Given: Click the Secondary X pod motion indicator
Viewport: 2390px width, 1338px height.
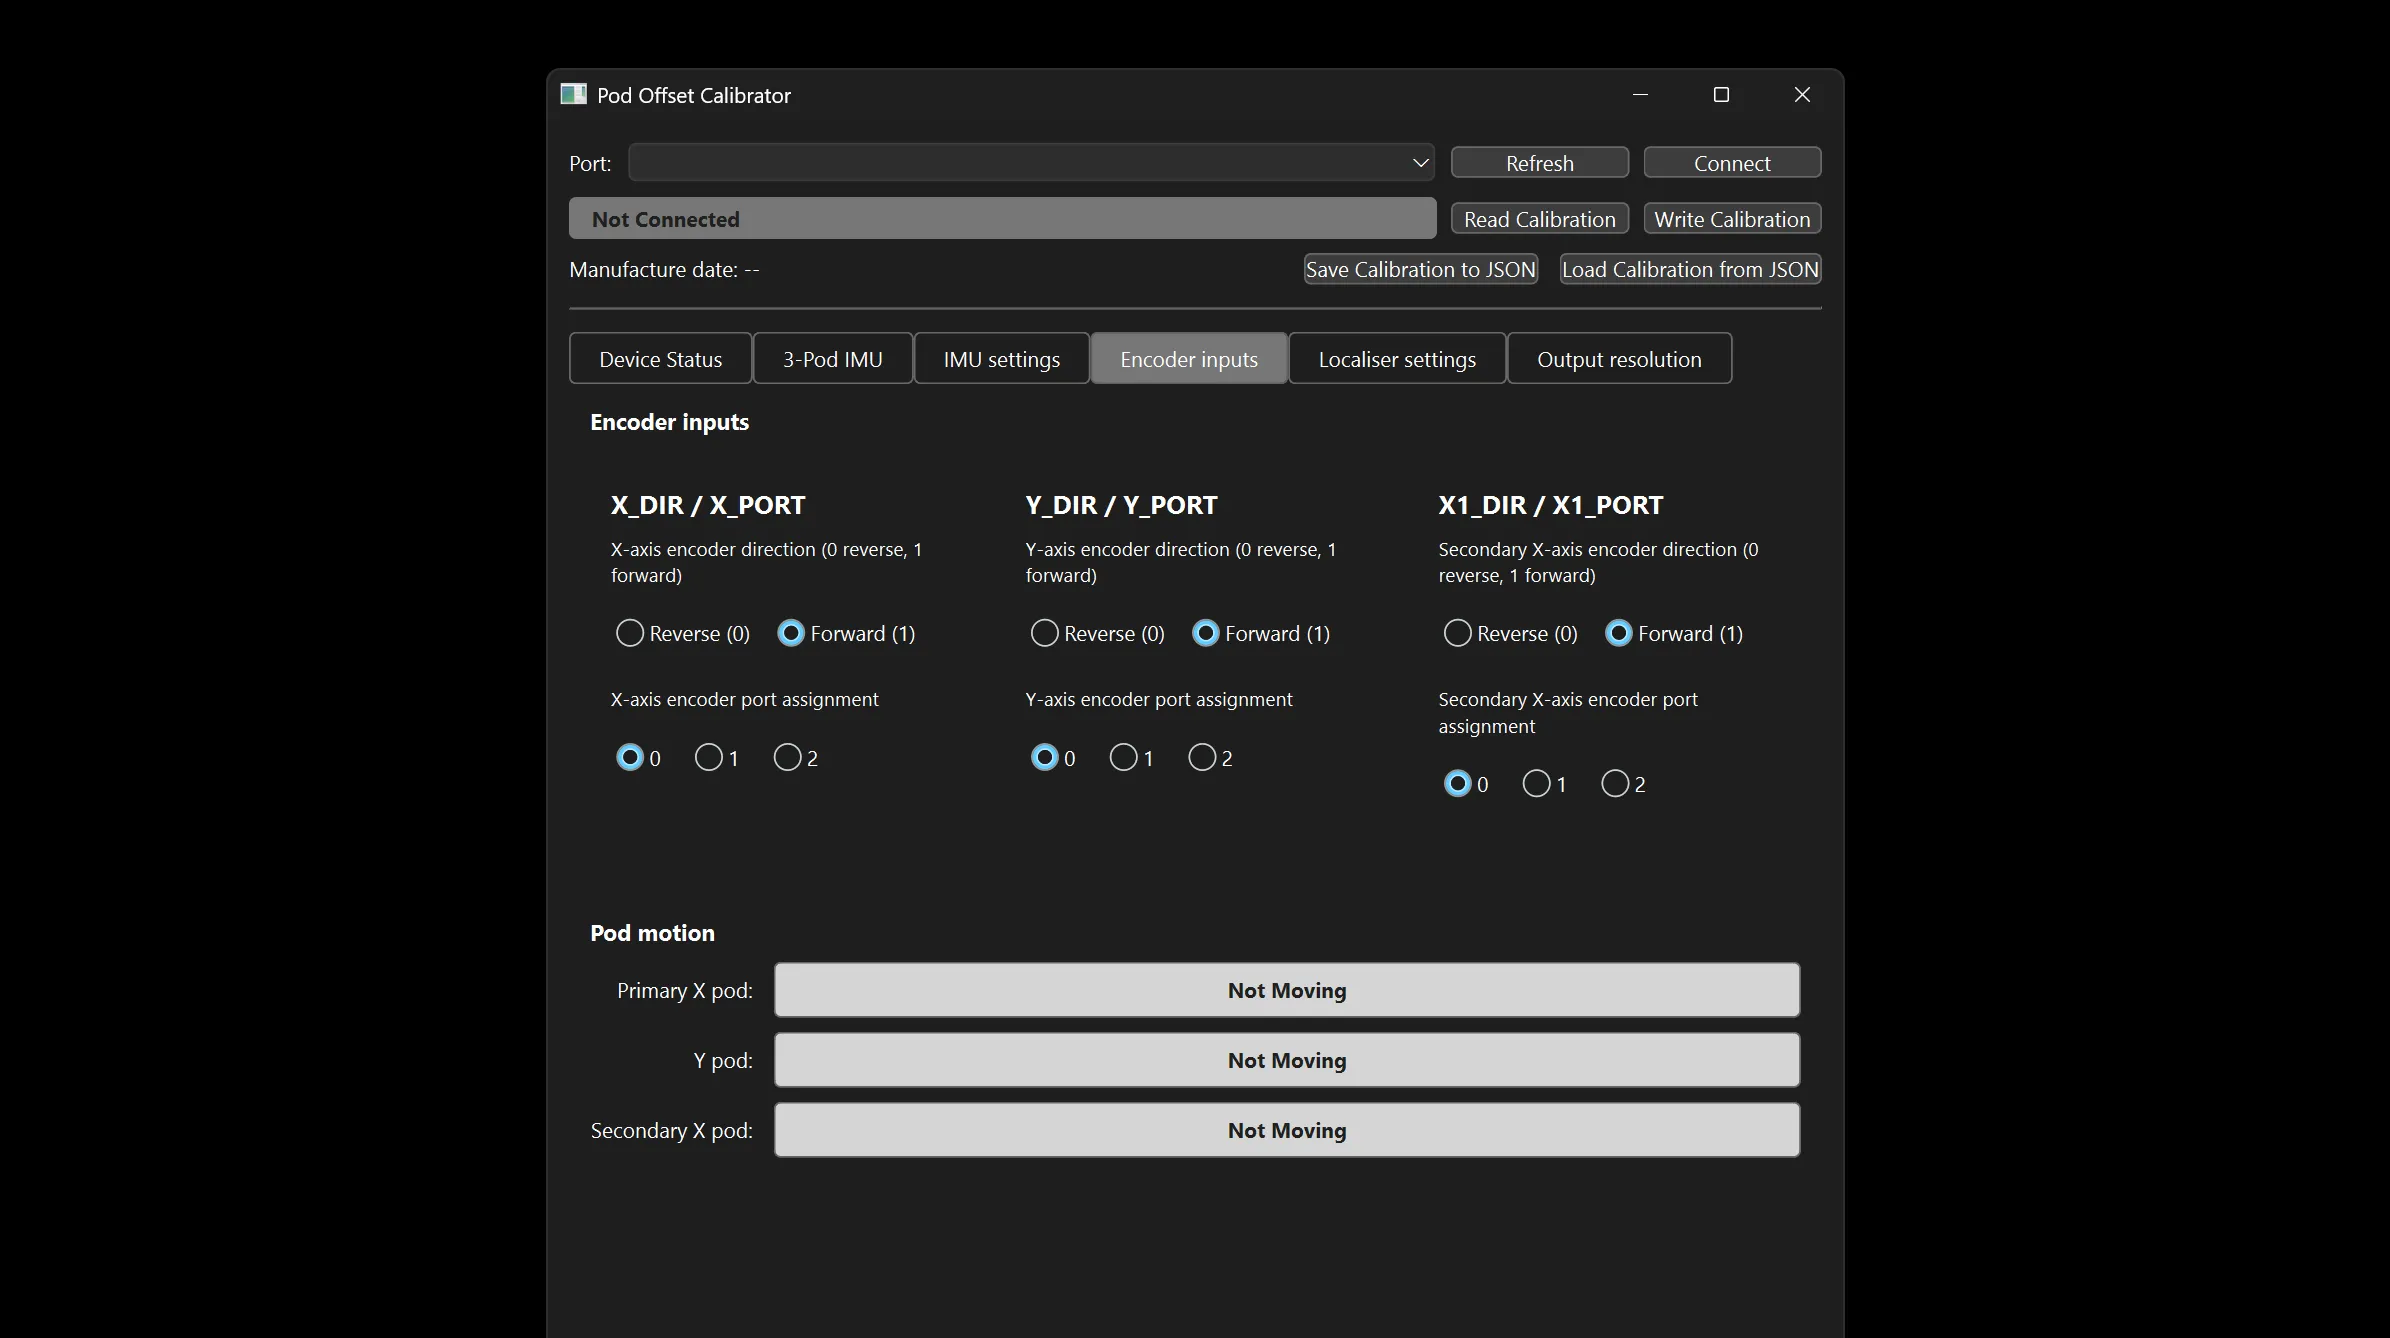Looking at the screenshot, I should coord(1287,1130).
